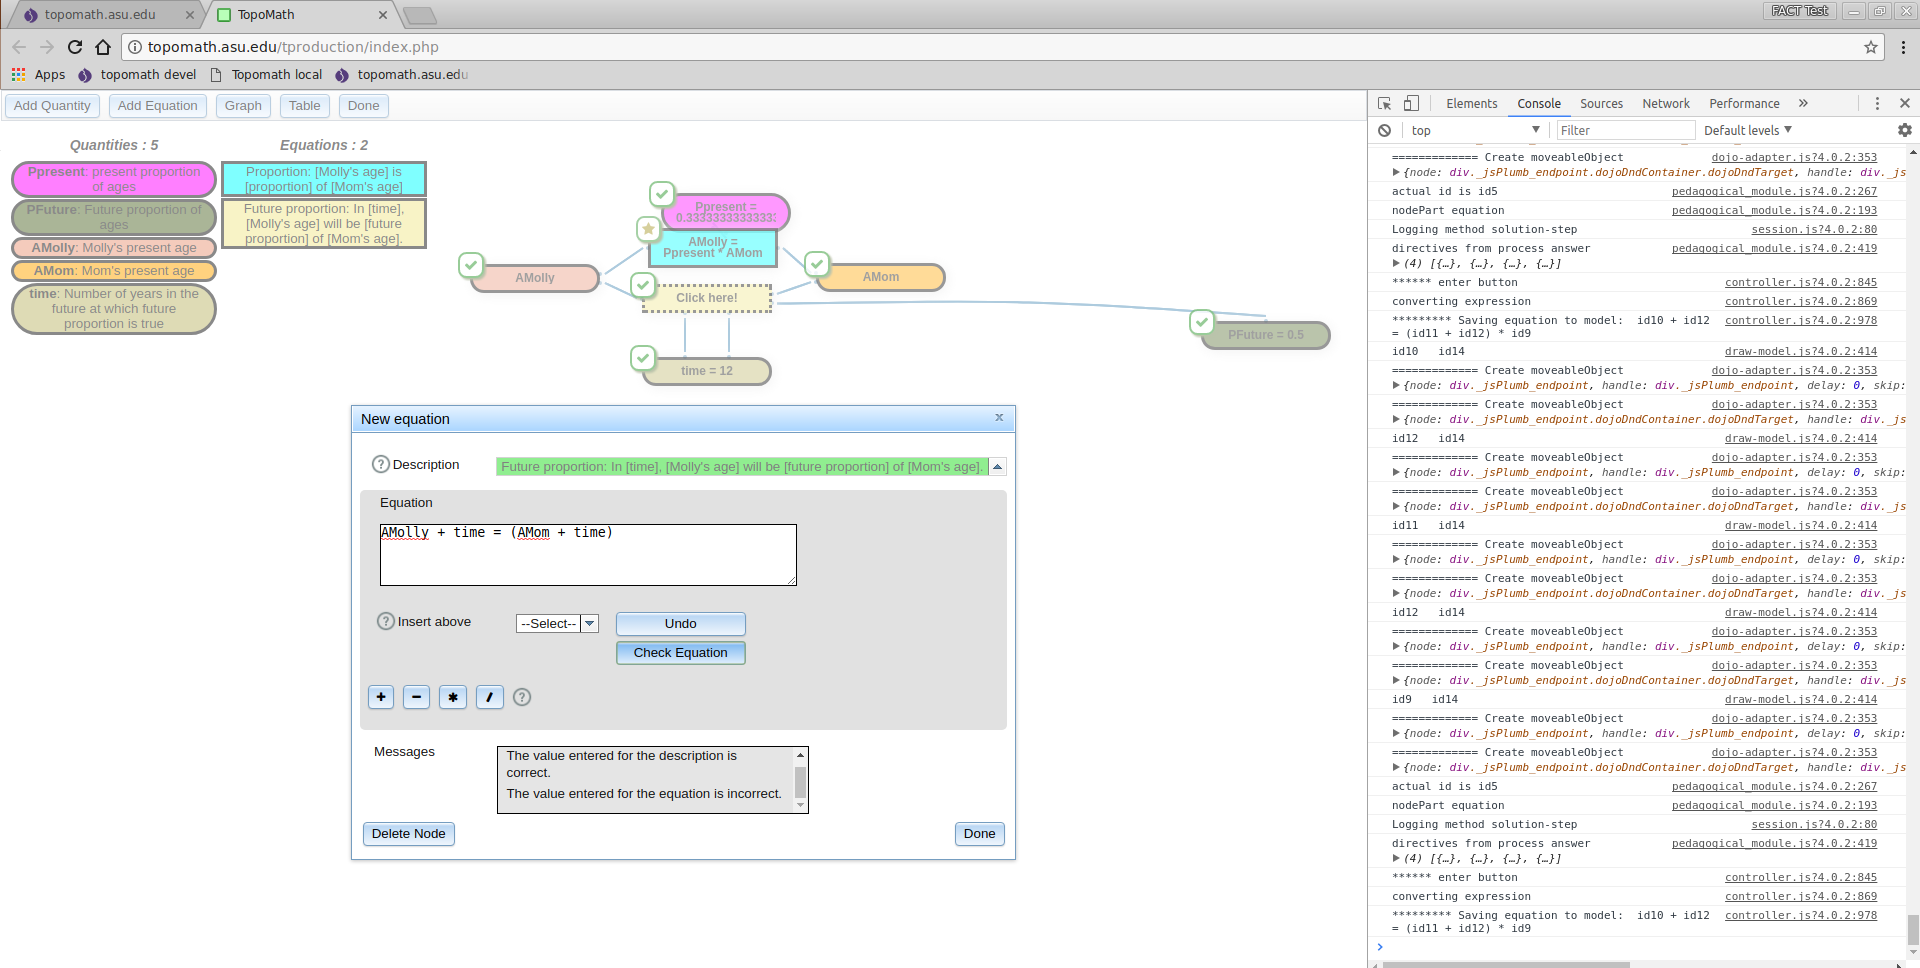Click the checkmark on the time = 12 node
Image resolution: width=1920 pixels, height=968 pixels.
[643, 357]
